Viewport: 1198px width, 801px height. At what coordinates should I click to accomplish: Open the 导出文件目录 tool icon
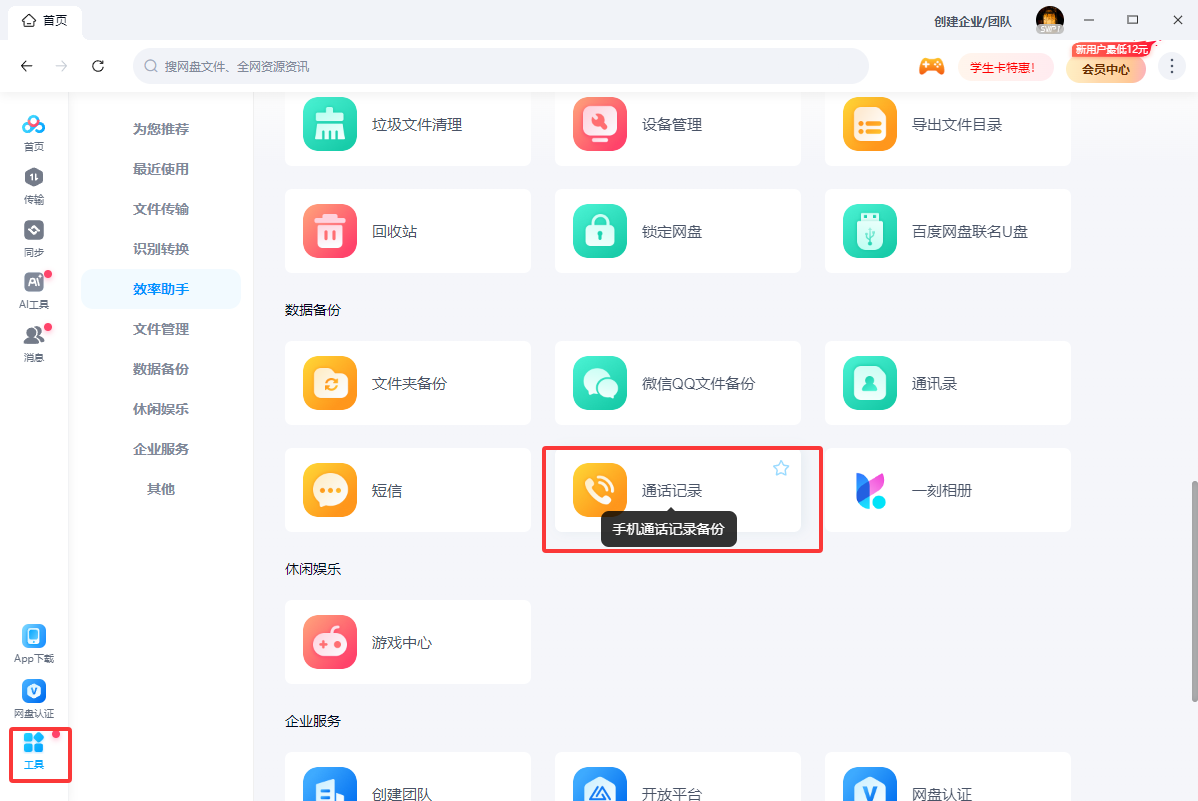(x=869, y=124)
